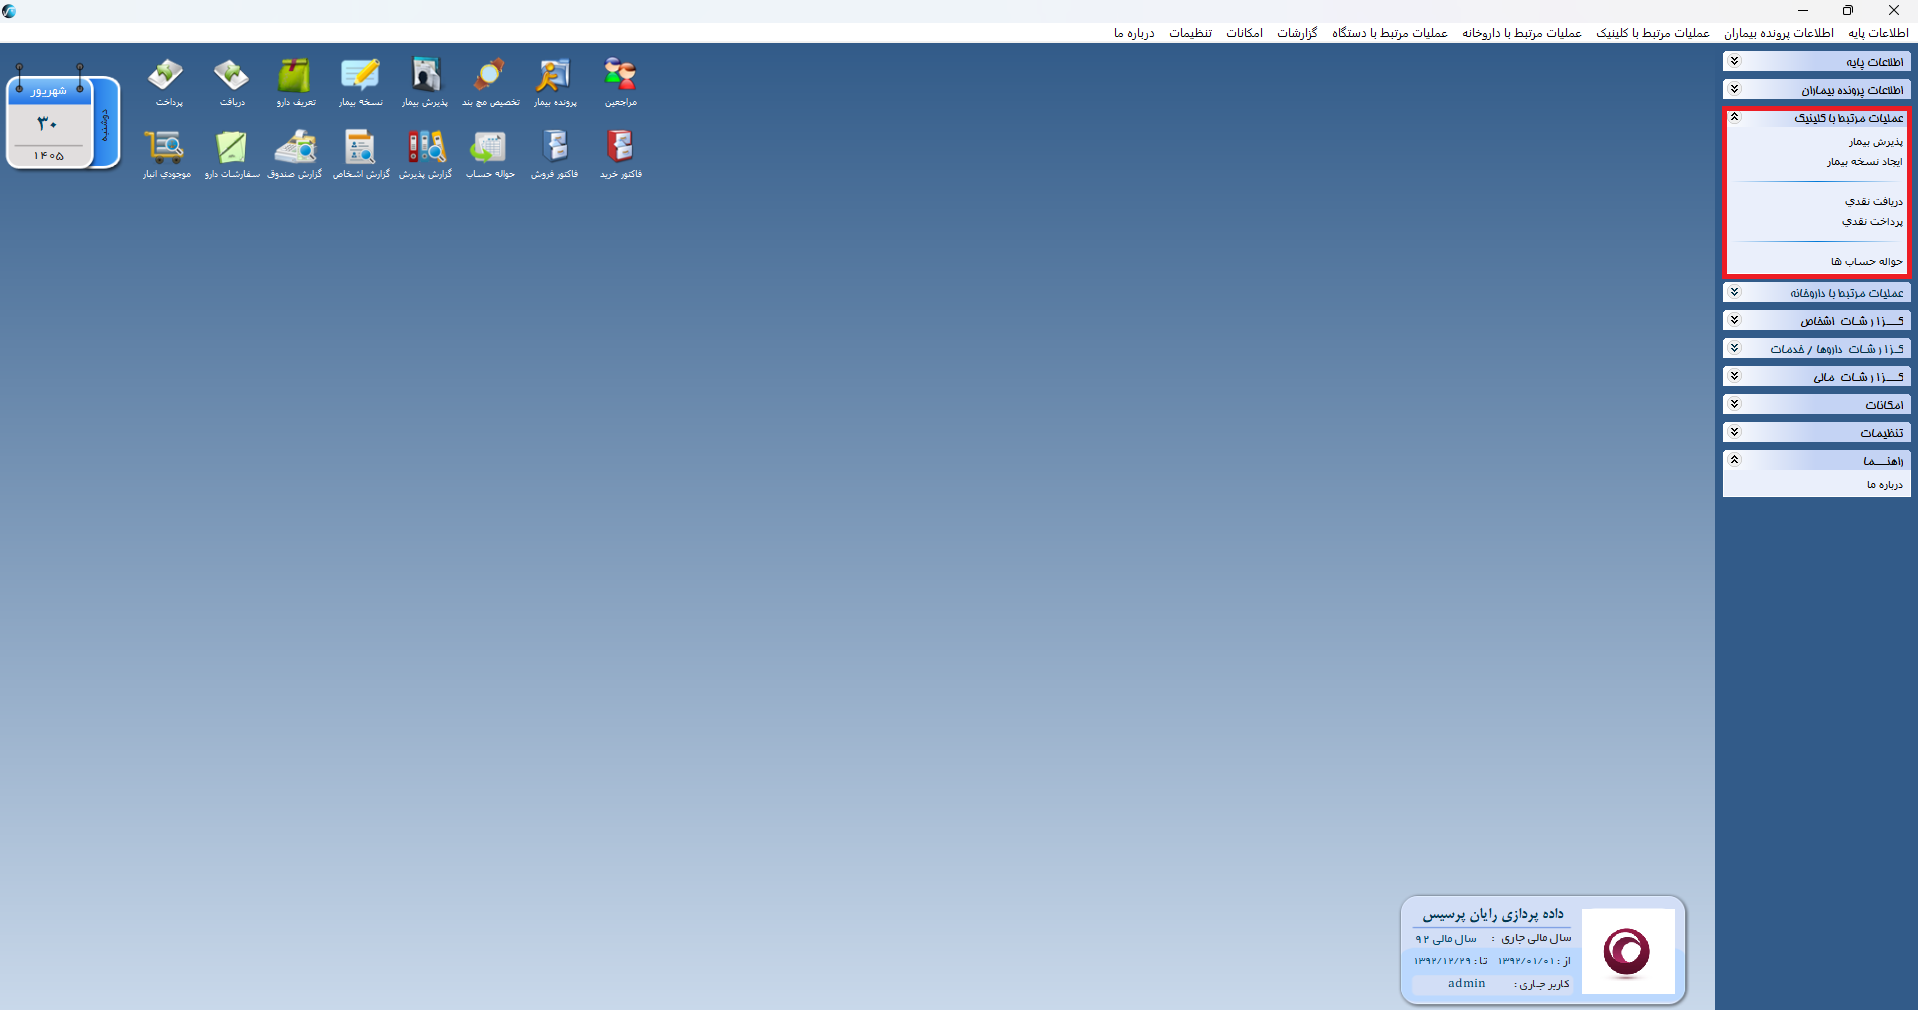This screenshot has height=1010, width=1918.
Task: Click the سفارشات دارو drug orders icon
Action: coord(231,154)
